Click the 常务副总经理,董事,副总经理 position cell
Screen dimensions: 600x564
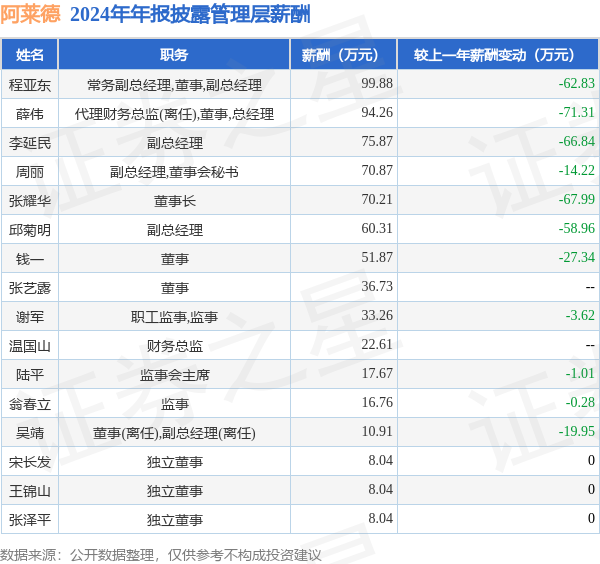pos(174,85)
